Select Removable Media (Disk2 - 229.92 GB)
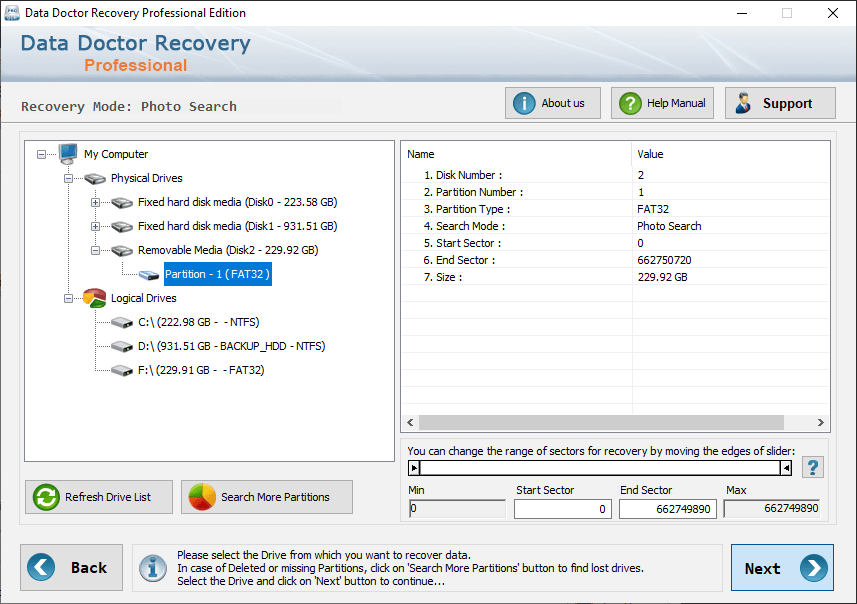Image resolution: width=857 pixels, height=604 pixels. pos(228,250)
